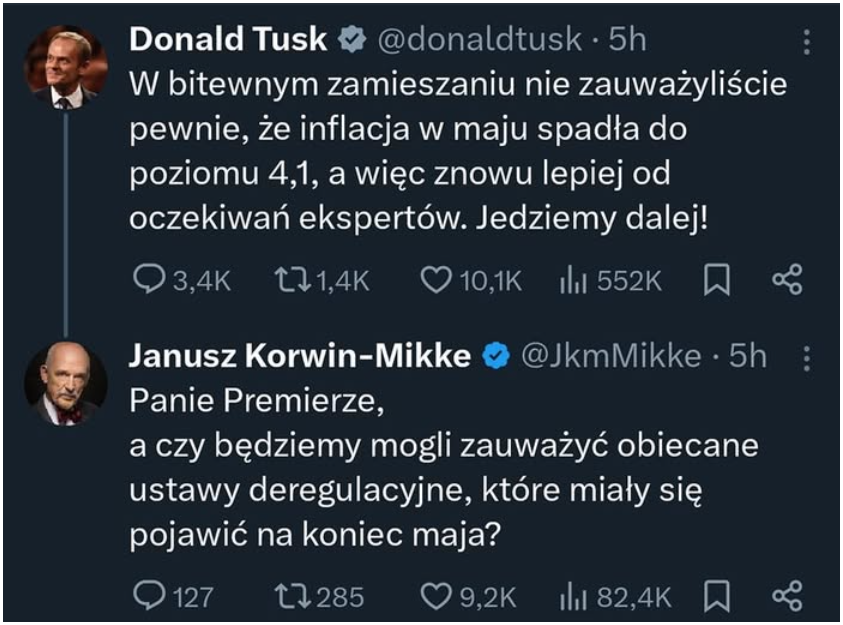The image size is (843, 625).
Task: Open Donald Tusk's profile picture
Action: tap(66, 67)
